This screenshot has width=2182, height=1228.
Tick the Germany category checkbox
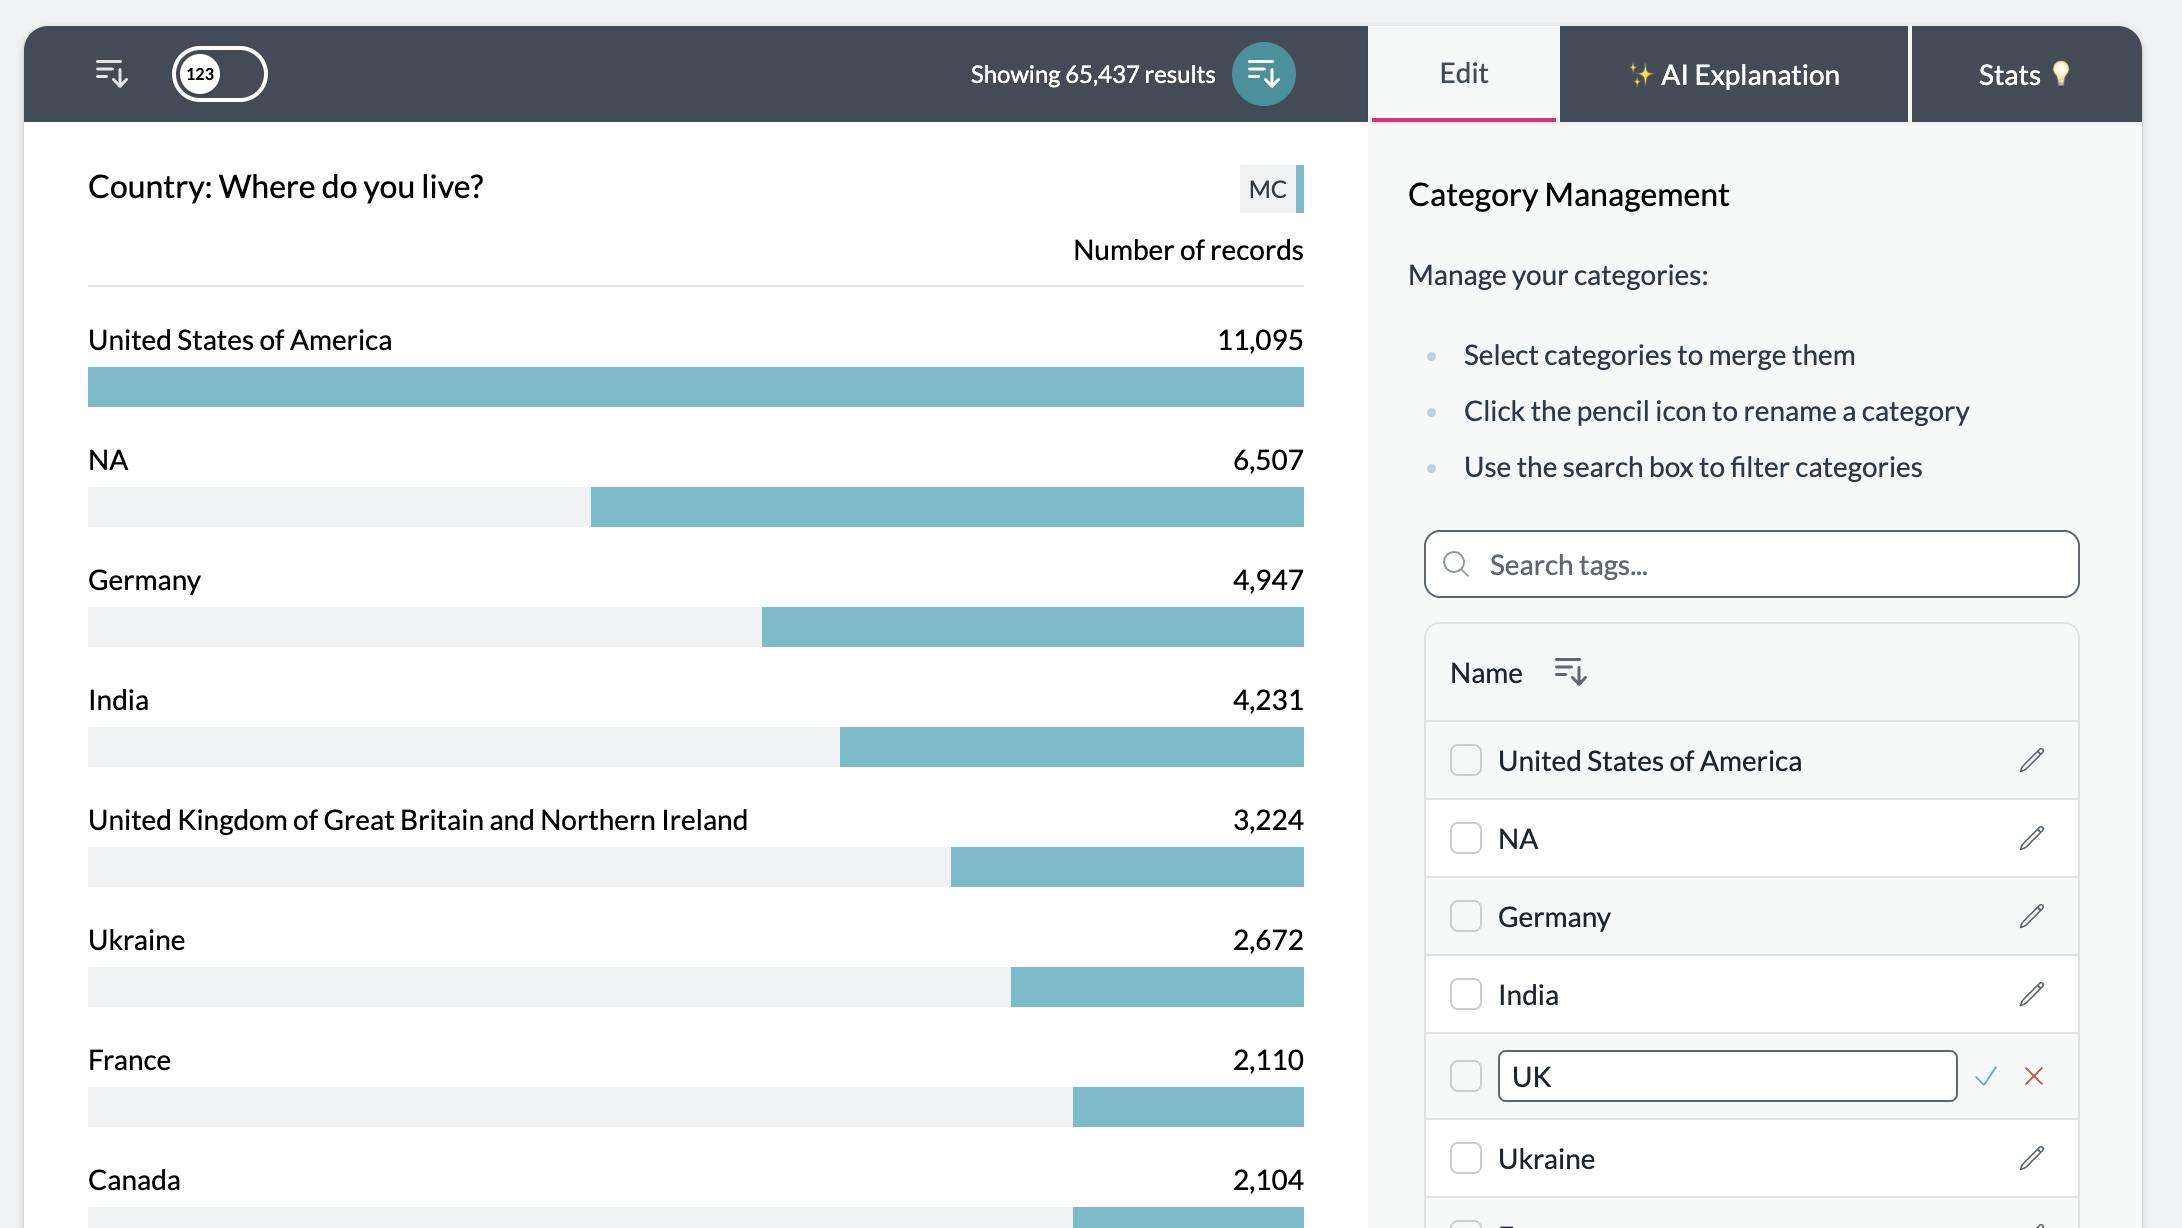click(x=1466, y=917)
